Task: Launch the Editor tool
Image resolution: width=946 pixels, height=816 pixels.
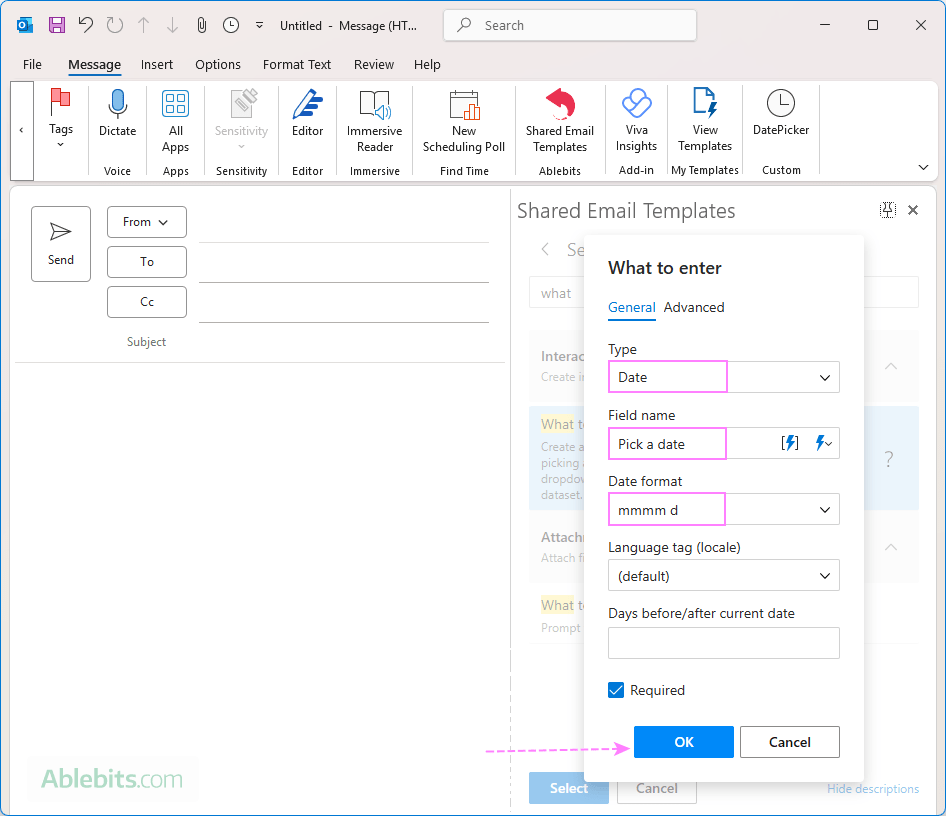Action: pos(308,113)
